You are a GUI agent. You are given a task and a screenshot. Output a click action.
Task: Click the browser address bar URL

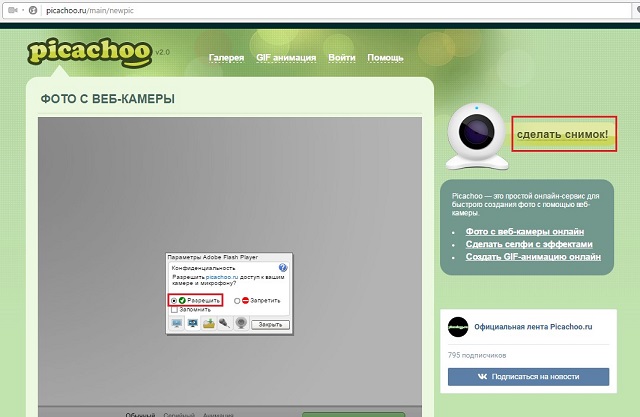(90, 11)
